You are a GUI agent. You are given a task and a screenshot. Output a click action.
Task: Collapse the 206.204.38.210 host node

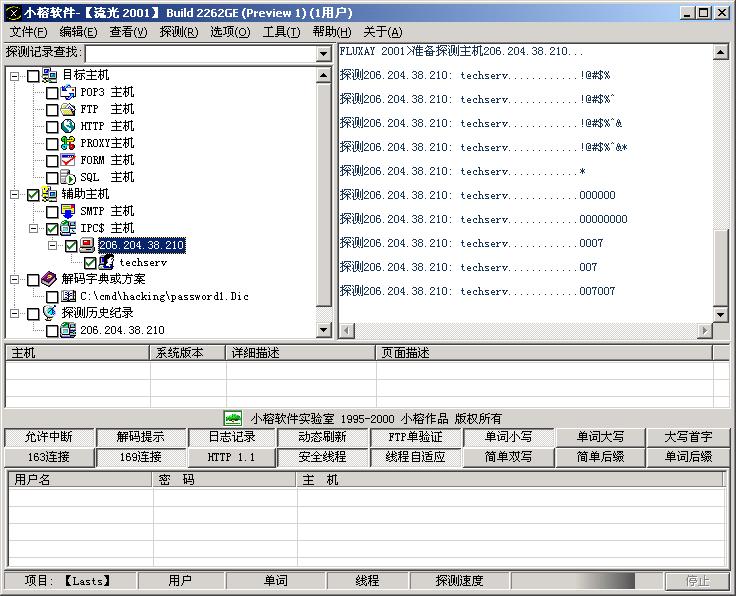(x=53, y=245)
